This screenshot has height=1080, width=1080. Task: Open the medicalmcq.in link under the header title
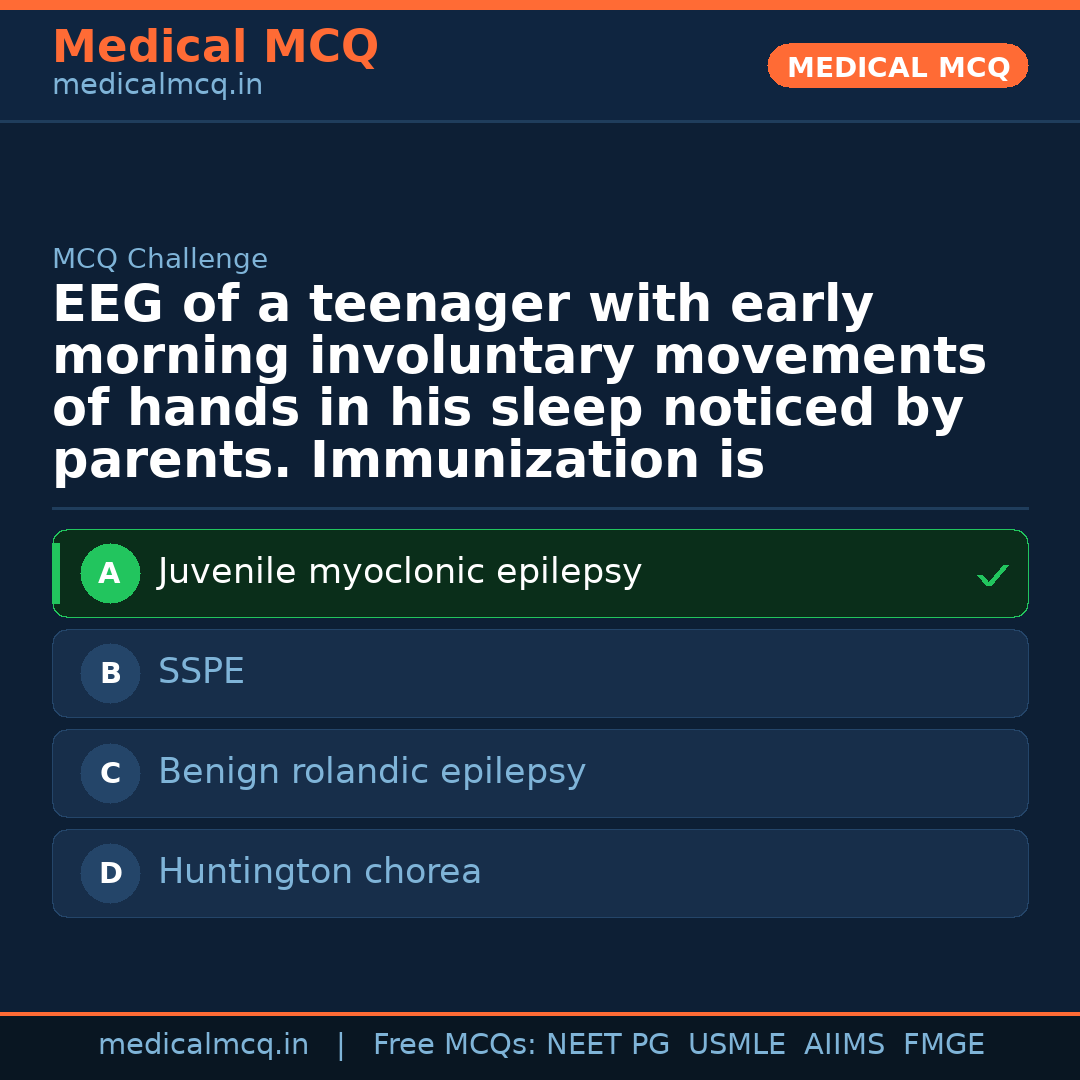157,86
